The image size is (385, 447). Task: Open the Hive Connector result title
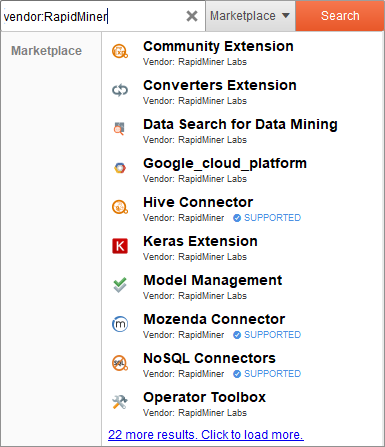(x=198, y=202)
